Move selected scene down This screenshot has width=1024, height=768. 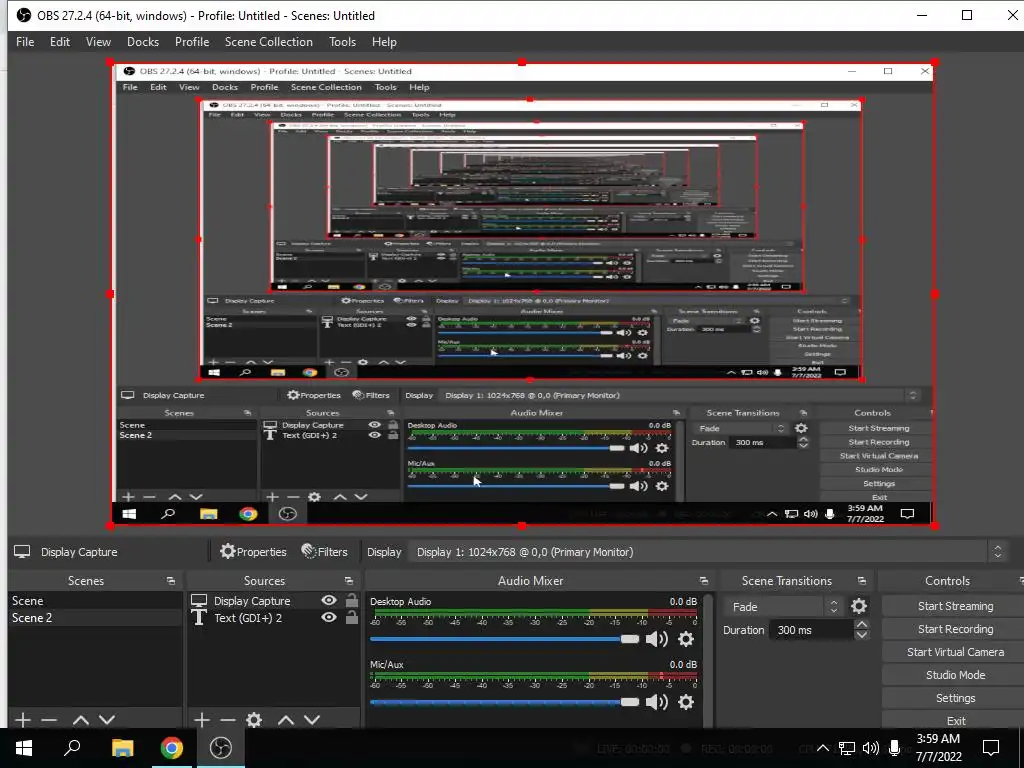pyautogui.click(x=107, y=720)
